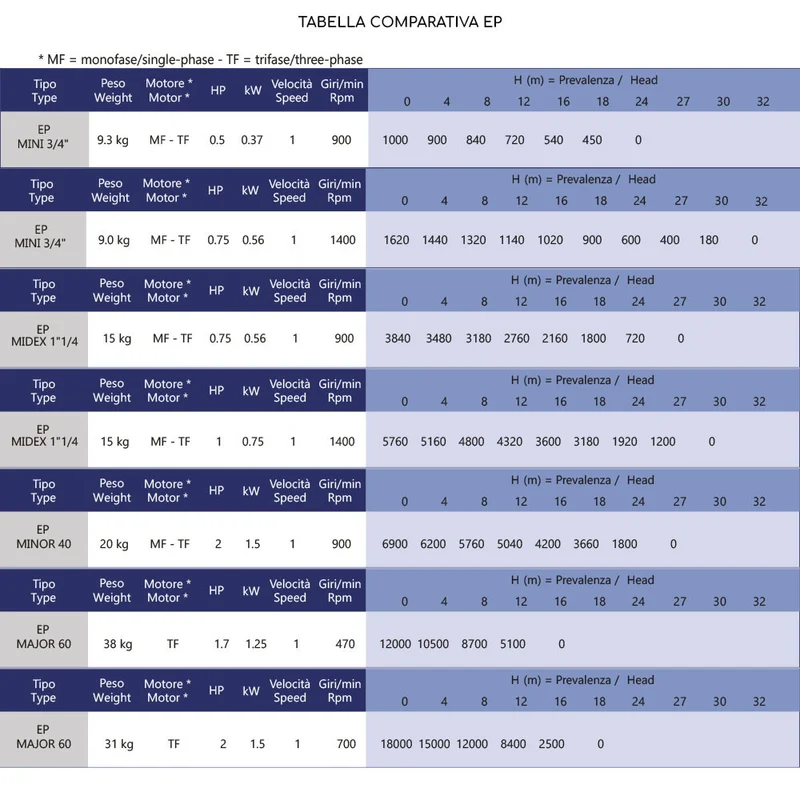Select the 3840 flow value

(x=397, y=338)
